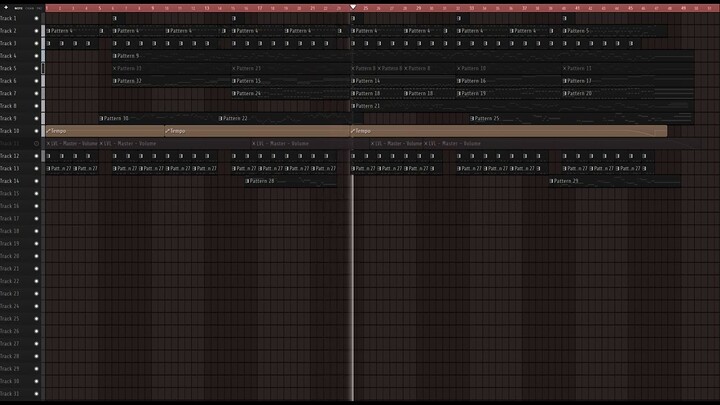
Task: Toggle mute switch of Track 4
Action: pyautogui.click(x=36, y=56)
